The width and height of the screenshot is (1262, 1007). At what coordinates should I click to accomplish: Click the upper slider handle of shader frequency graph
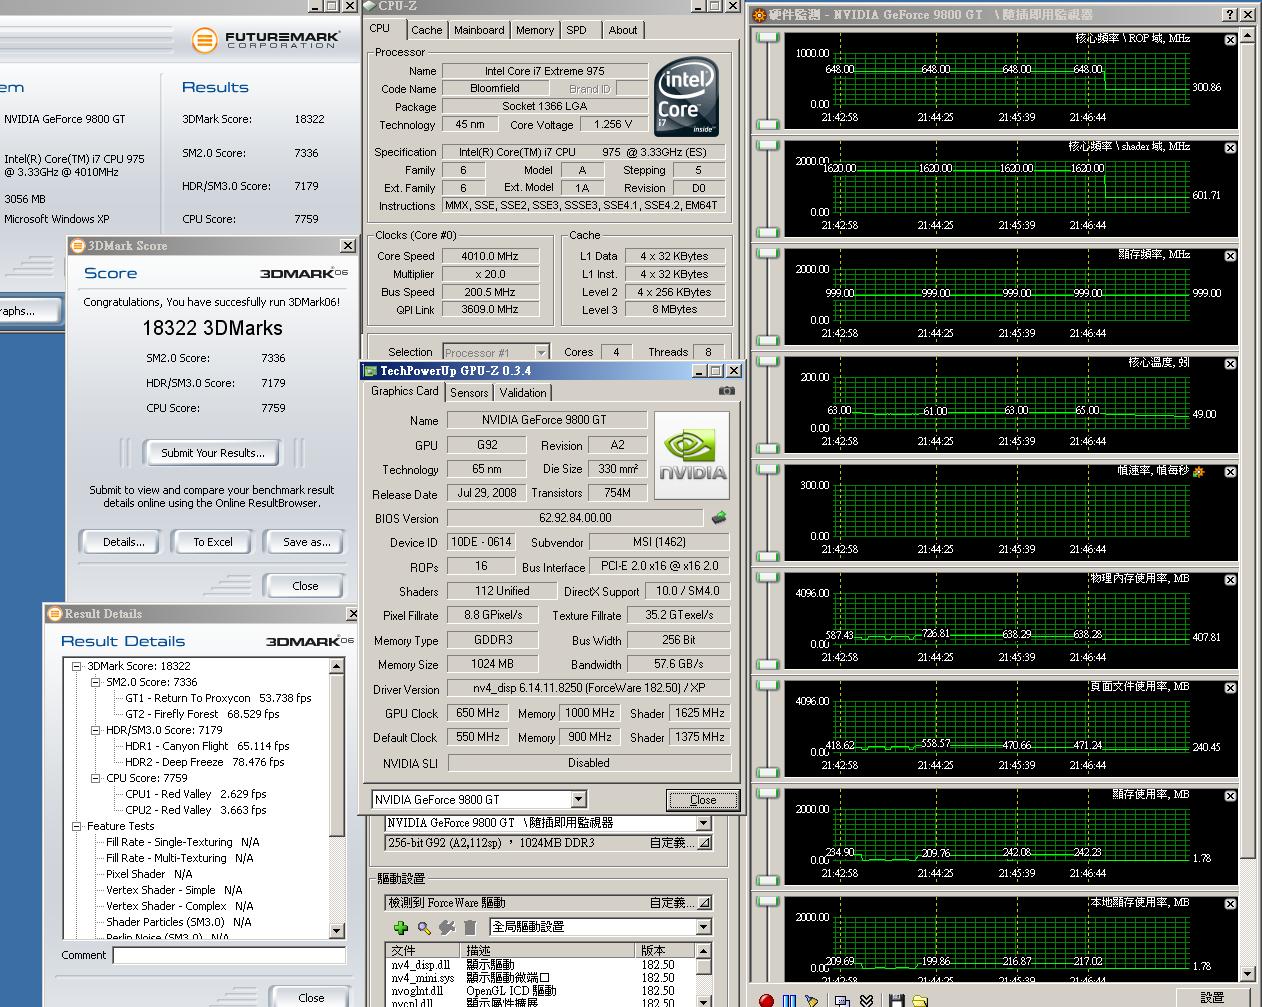[x=768, y=146]
